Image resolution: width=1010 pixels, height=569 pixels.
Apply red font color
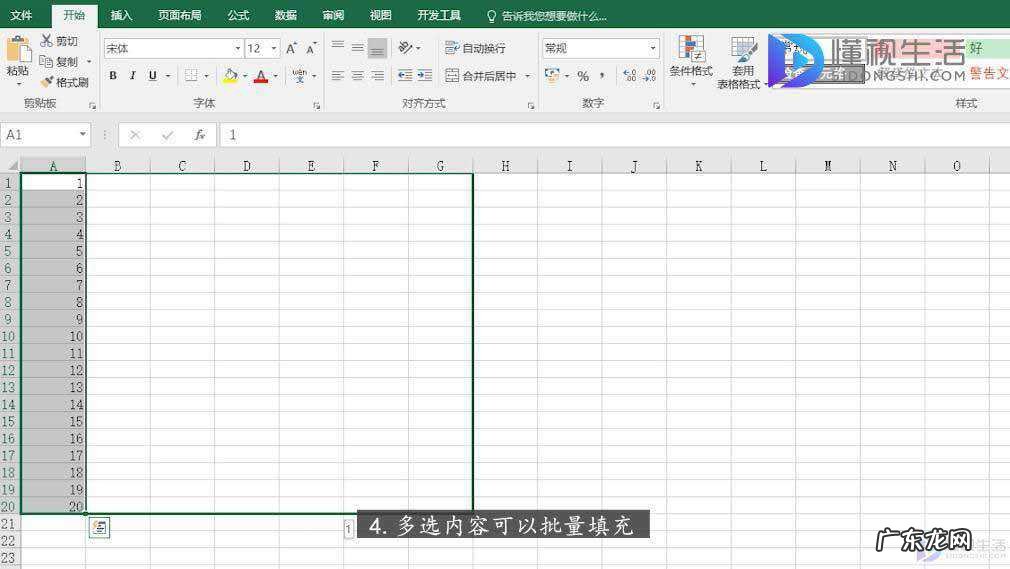click(x=261, y=76)
